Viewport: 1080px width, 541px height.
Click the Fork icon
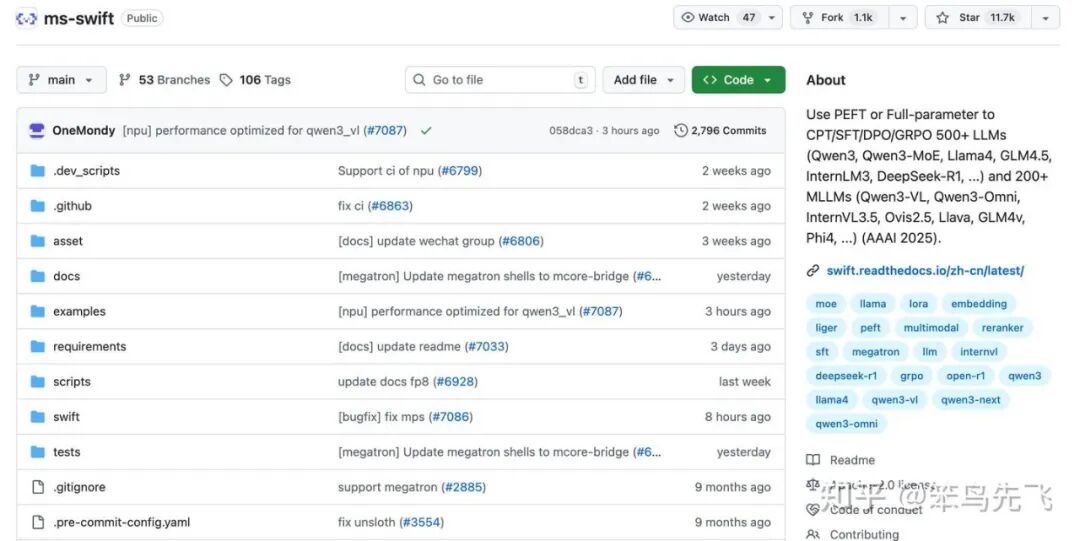point(808,18)
